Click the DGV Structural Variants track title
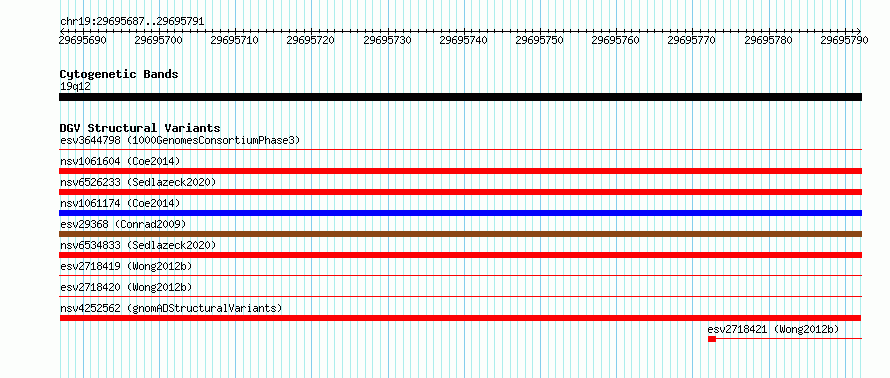 pyautogui.click(x=140, y=128)
